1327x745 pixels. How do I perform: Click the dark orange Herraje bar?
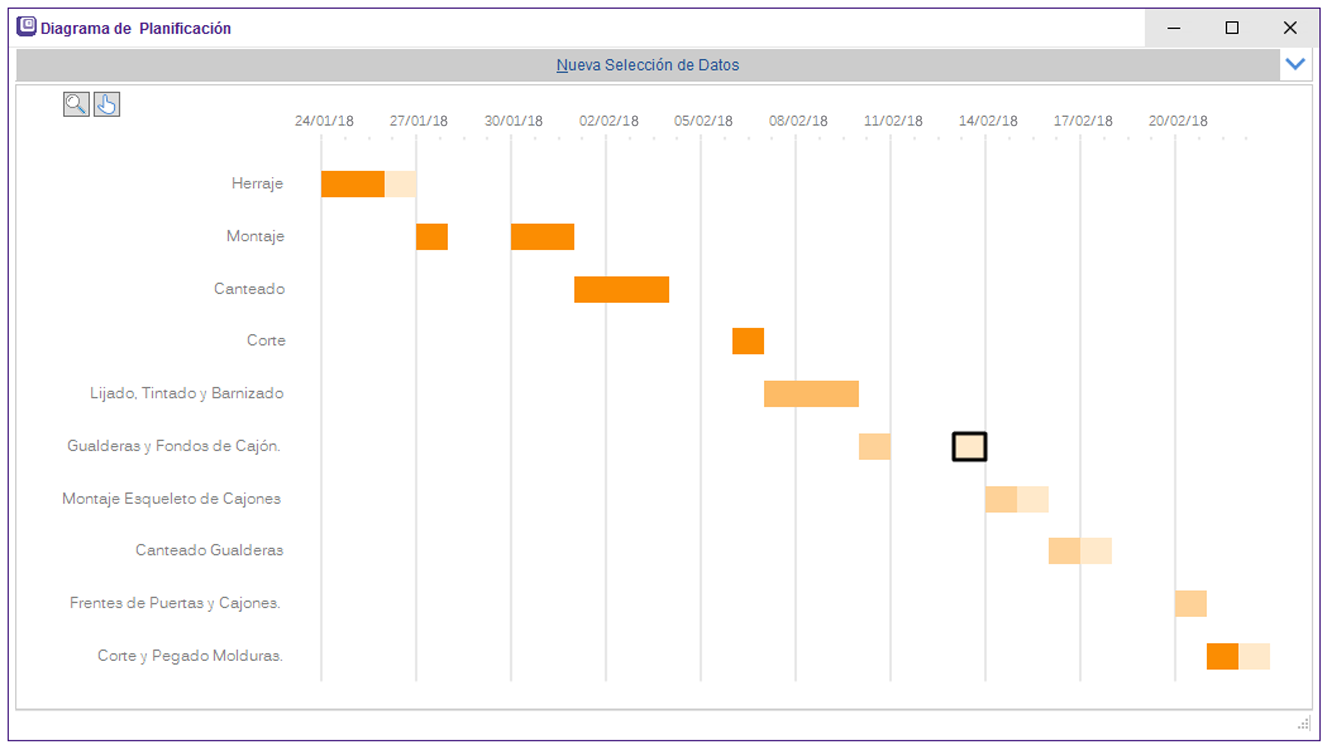pyautogui.click(x=352, y=184)
